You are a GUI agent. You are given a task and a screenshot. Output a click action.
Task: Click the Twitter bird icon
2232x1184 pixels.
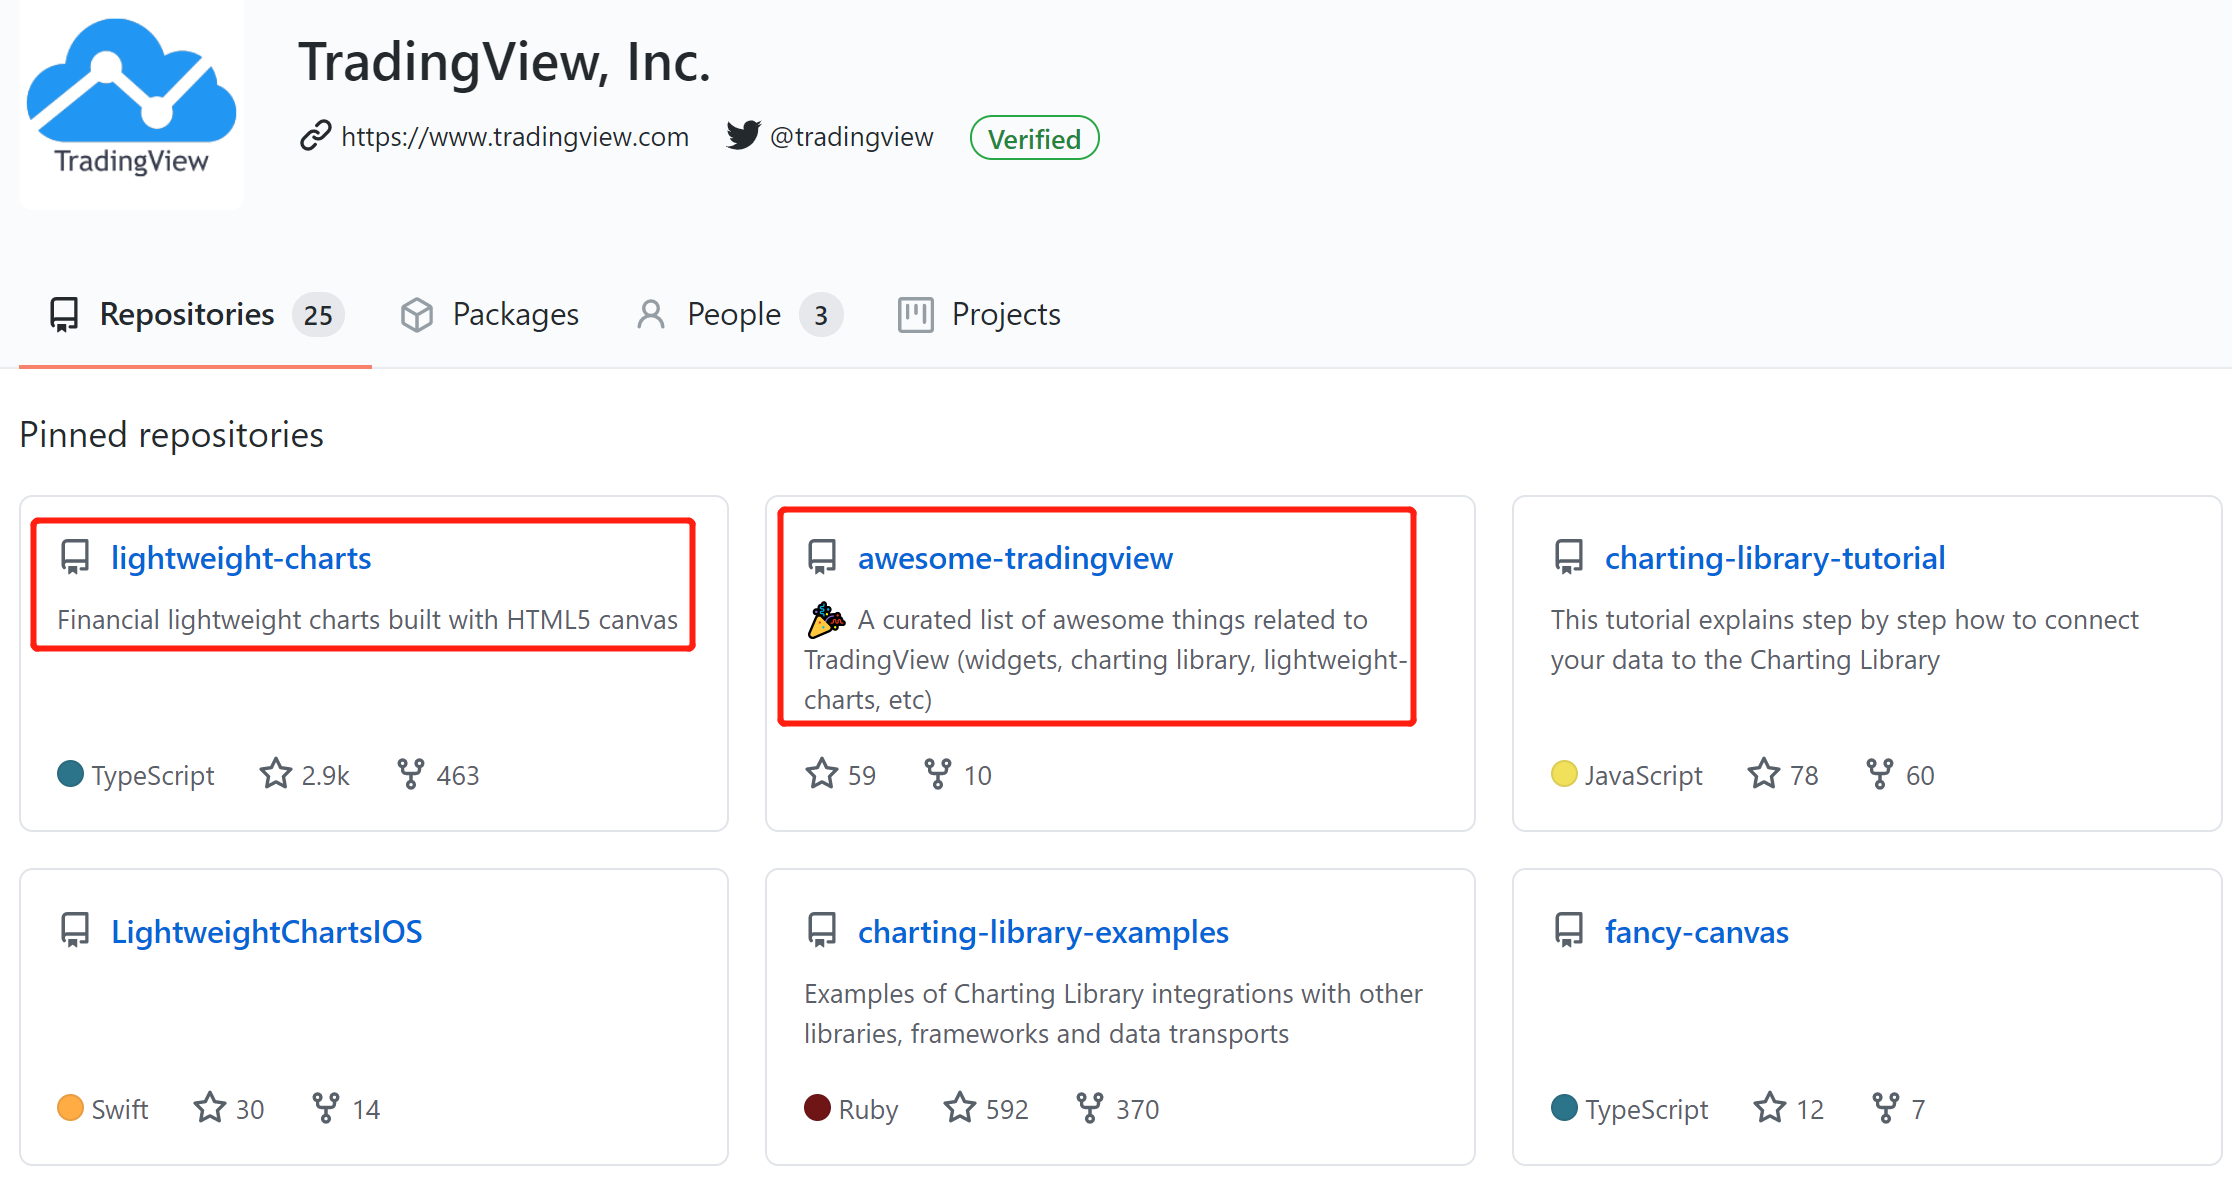(743, 135)
